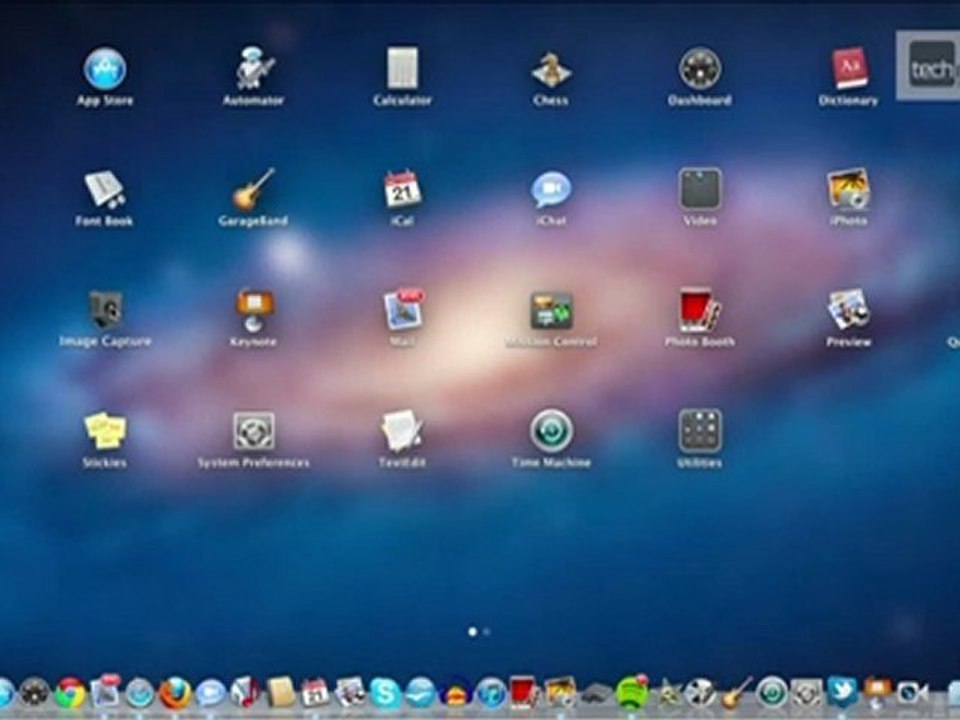Image resolution: width=960 pixels, height=720 pixels.
Task: Open the App Store from Launchpad
Action: pos(105,69)
